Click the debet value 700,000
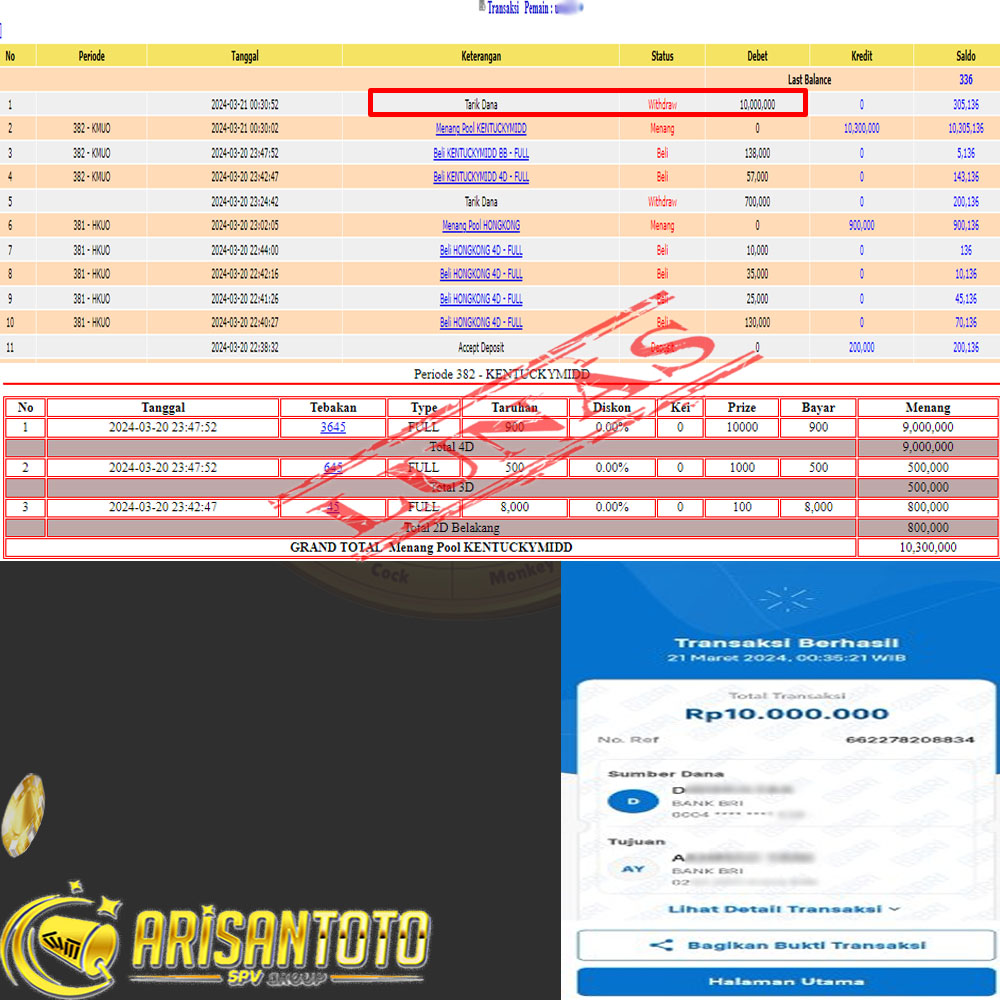Screen dimensions: 1000x1000 pyautogui.click(x=757, y=202)
